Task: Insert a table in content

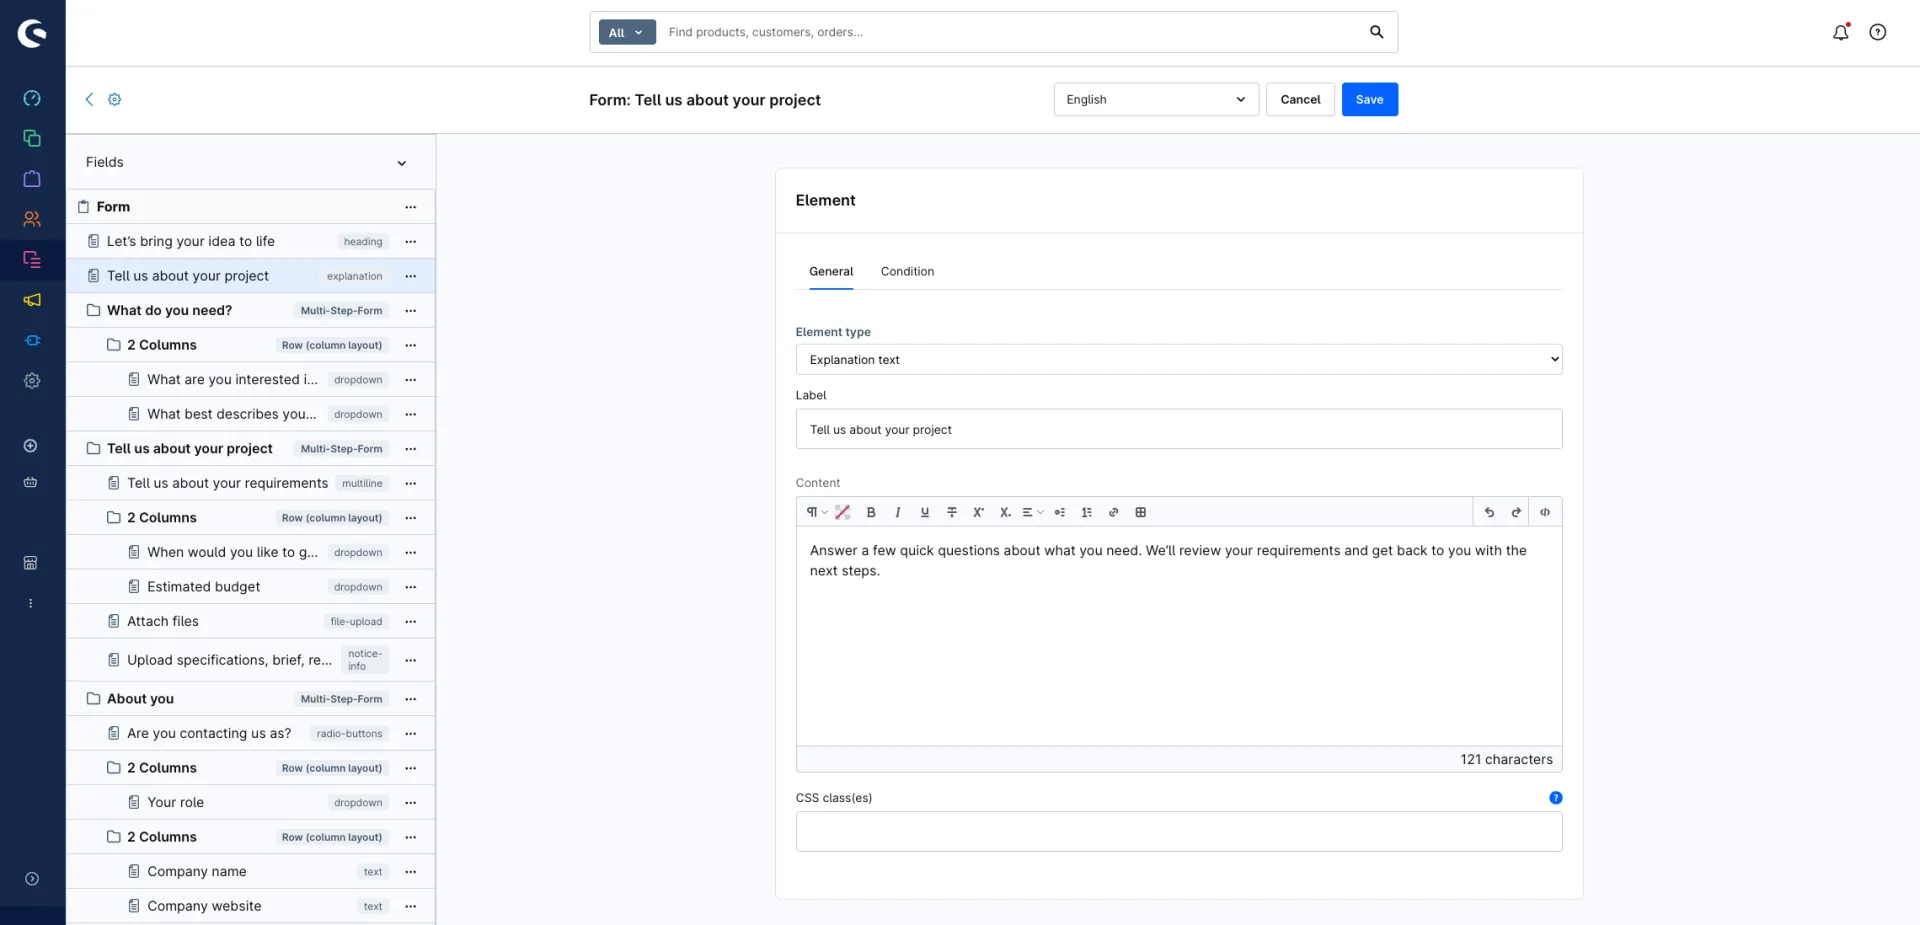Action: 1141,512
